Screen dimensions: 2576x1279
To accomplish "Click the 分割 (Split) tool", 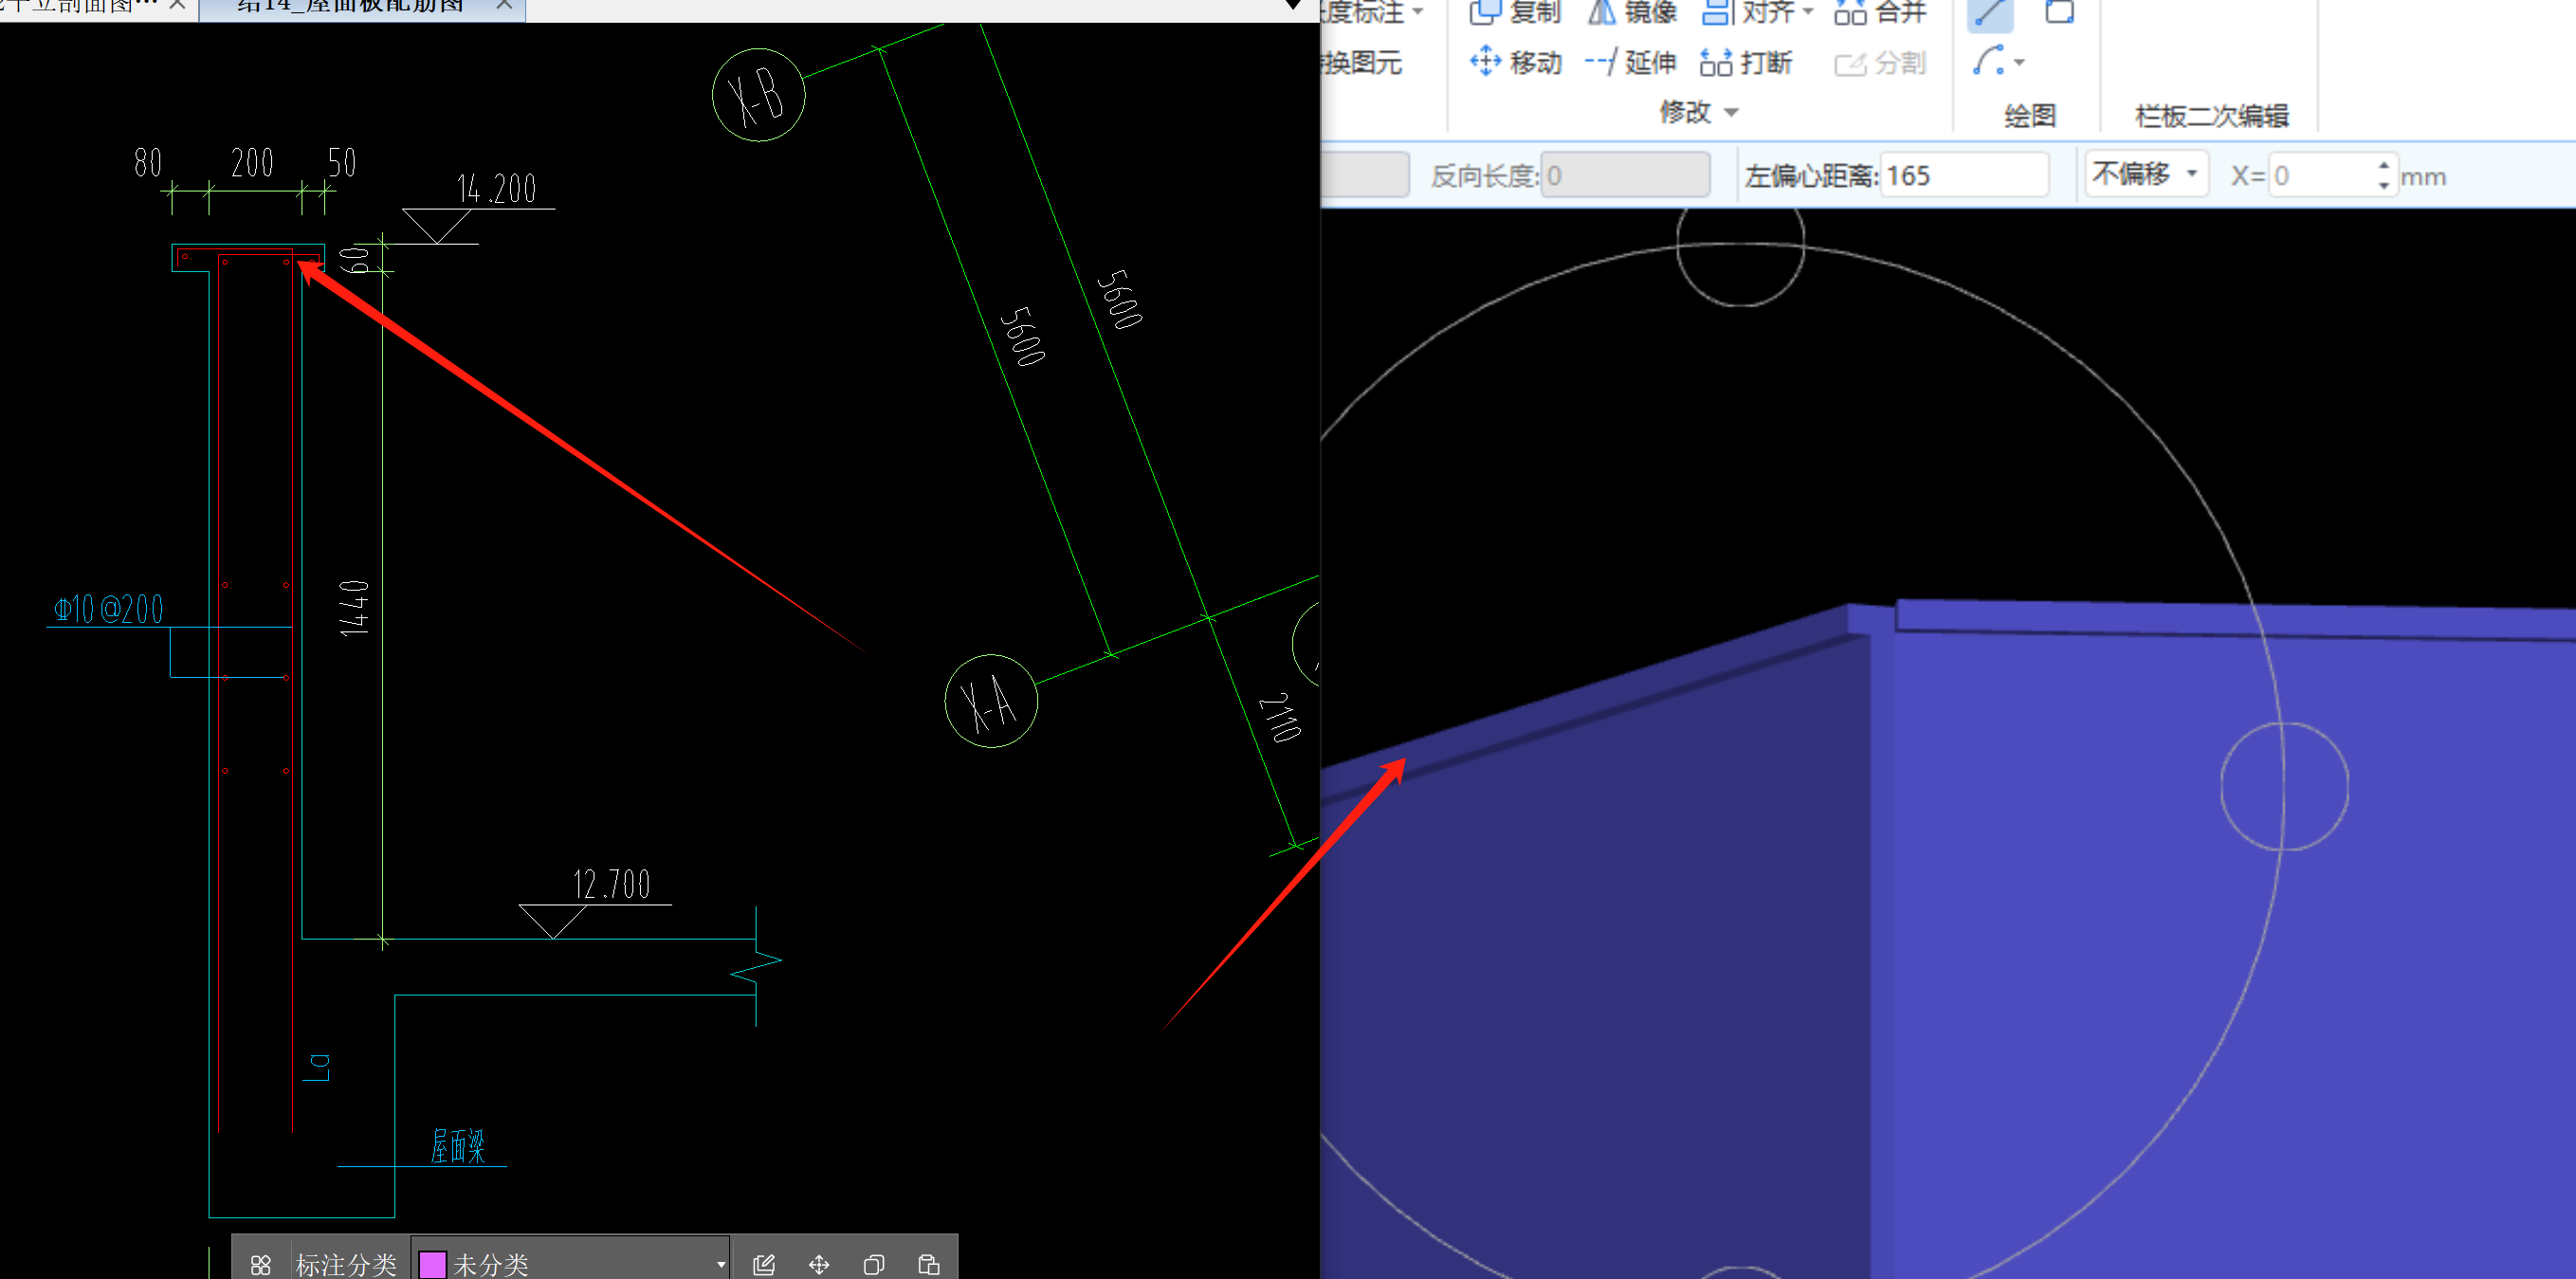I will coord(1880,63).
